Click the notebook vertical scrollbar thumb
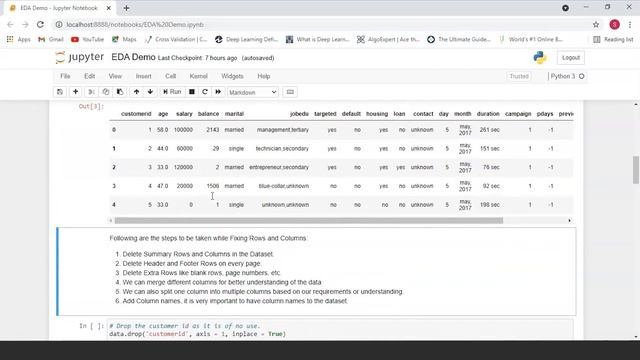Screen dimensions: 640x360 pyautogui.click(x=636, y=169)
